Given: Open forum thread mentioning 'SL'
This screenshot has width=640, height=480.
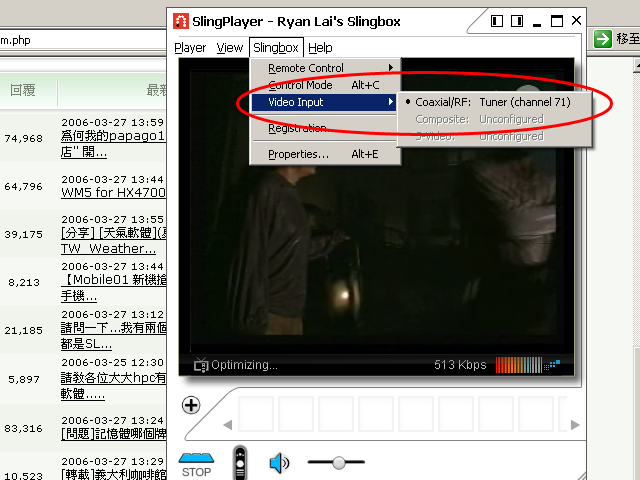Looking at the screenshot, I should (113, 336).
